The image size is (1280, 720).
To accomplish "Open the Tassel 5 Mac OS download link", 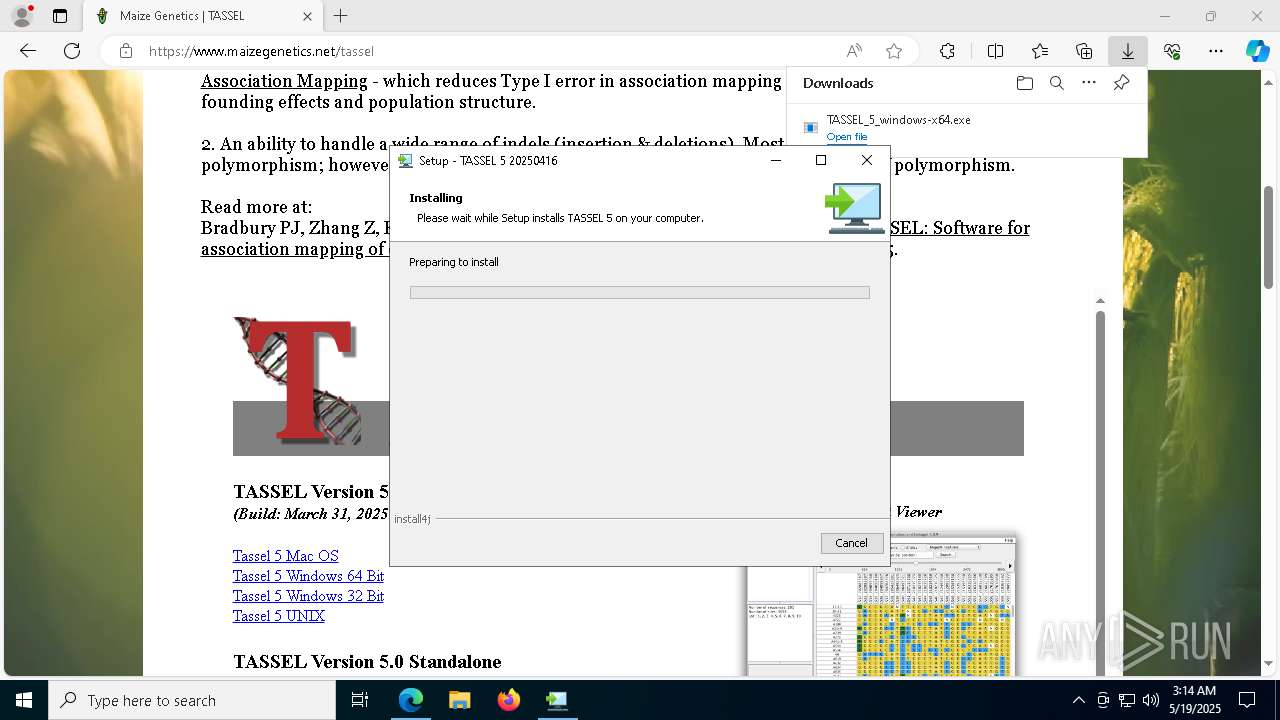I will pyautogui.click(x=286, y=556).
